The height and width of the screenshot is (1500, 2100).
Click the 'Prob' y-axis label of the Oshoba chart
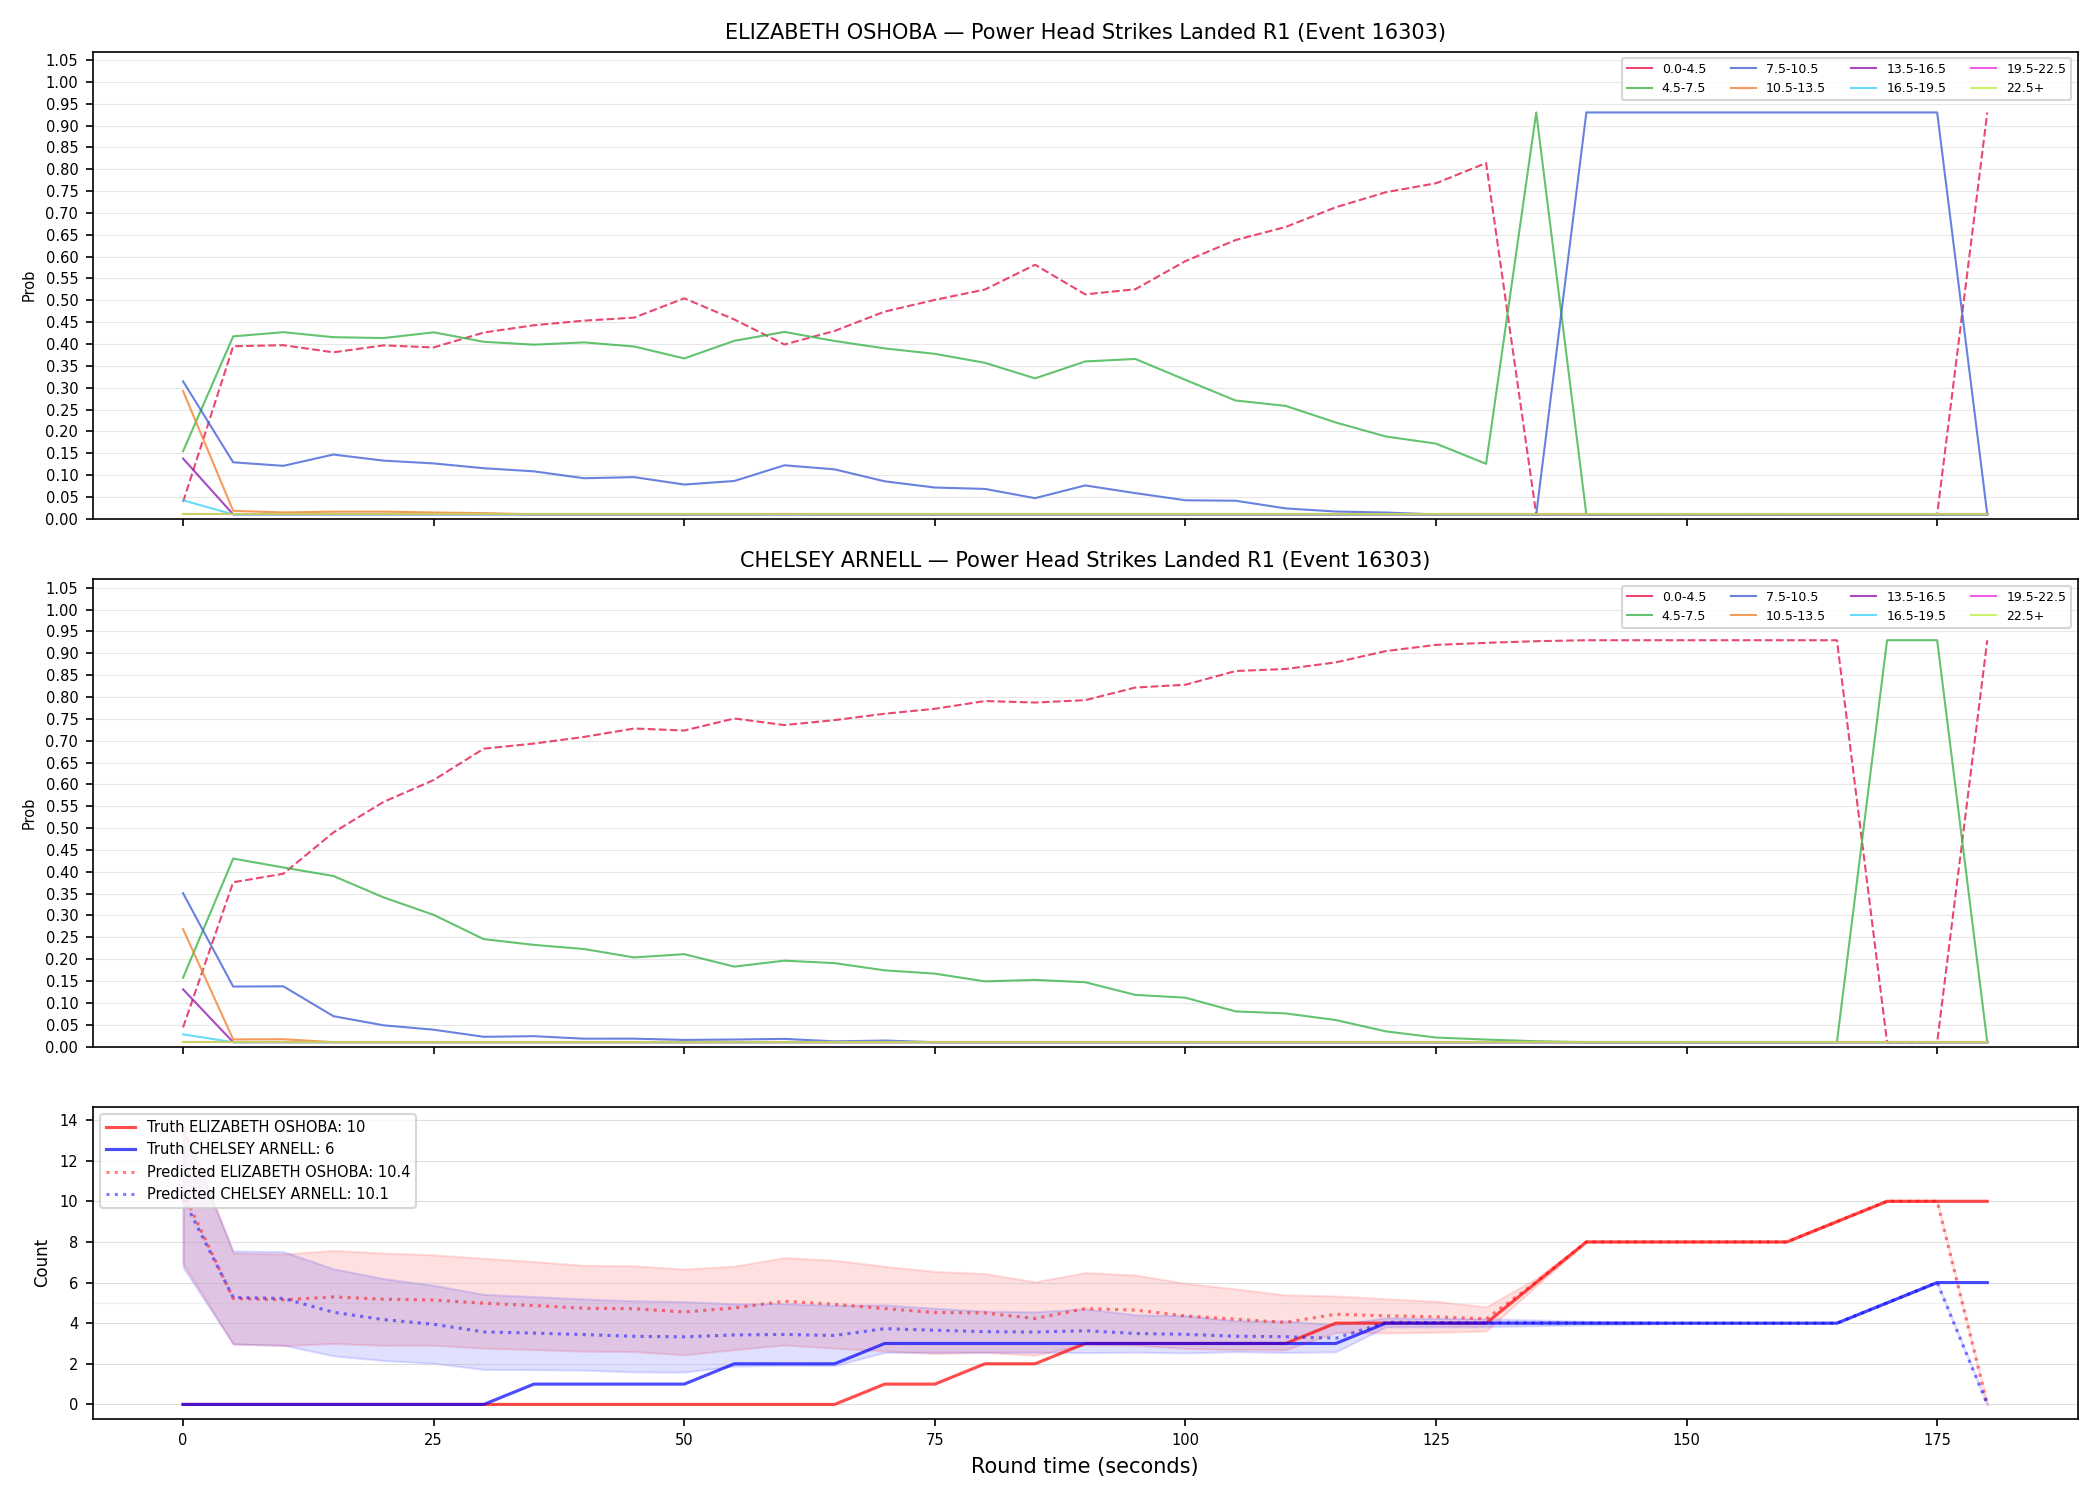point(29,286)
